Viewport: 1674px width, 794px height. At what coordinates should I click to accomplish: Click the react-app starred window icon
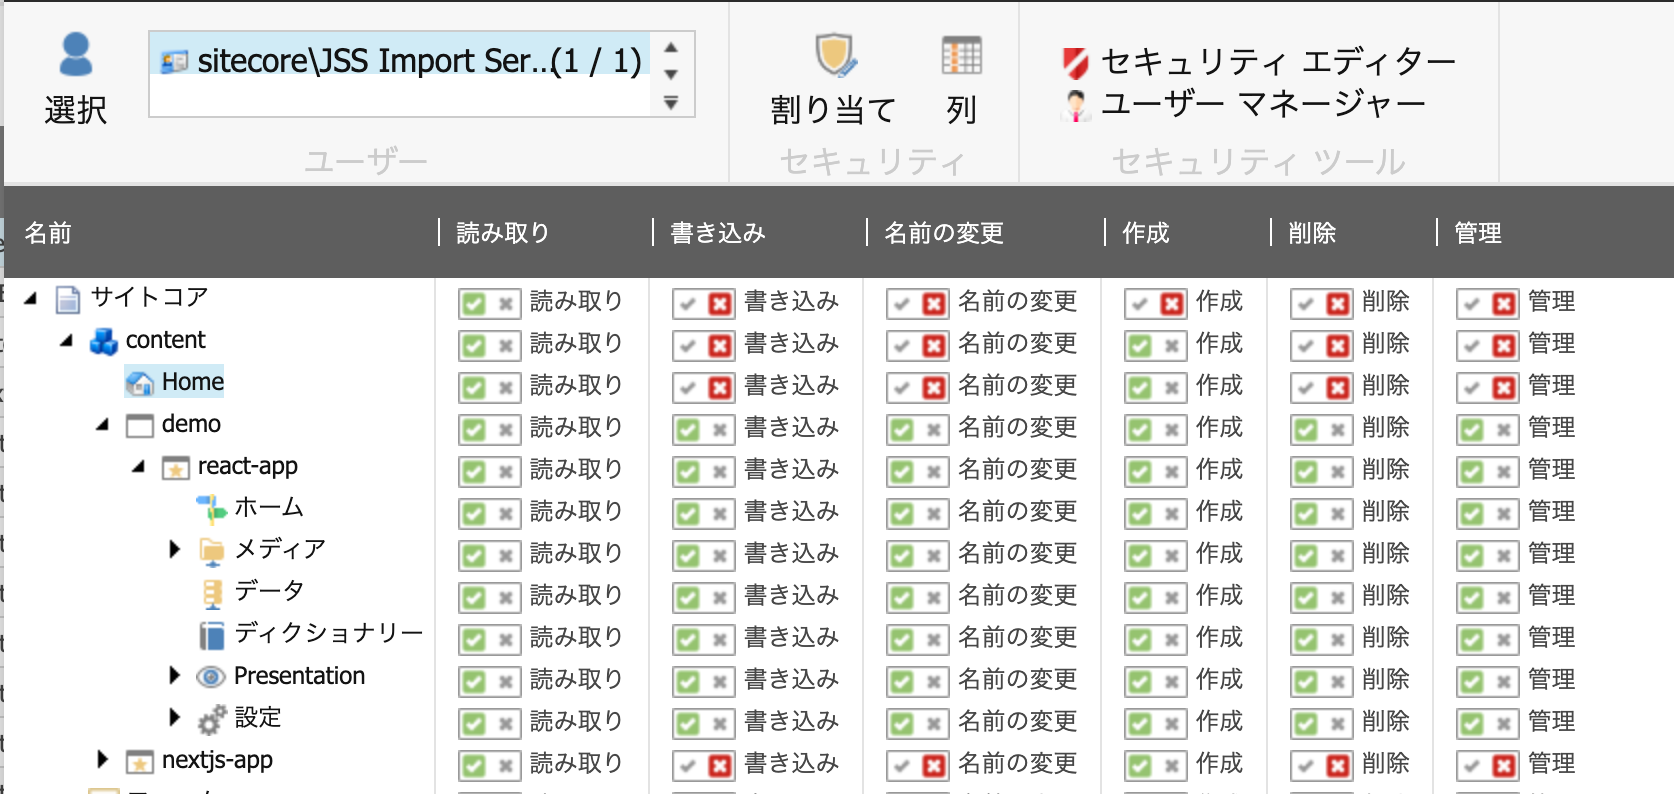coord(176,467)
